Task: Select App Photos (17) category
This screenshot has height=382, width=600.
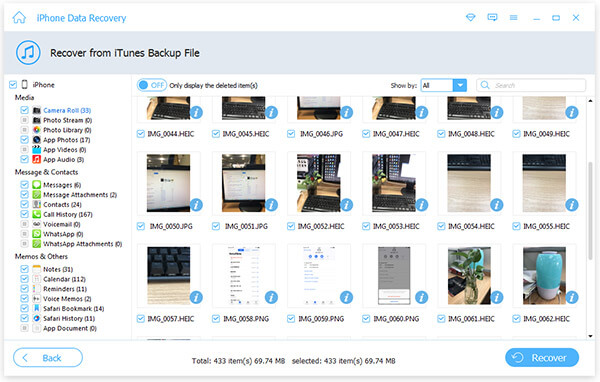Action: click(x=67, y=140)
